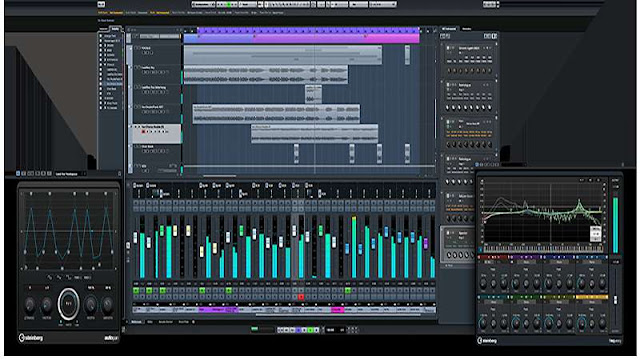Image resolution: width=640 pixels, height=360 pixels.
Task: Open the preset field in AutoPan window header
Action: click(x=70, y=174)
